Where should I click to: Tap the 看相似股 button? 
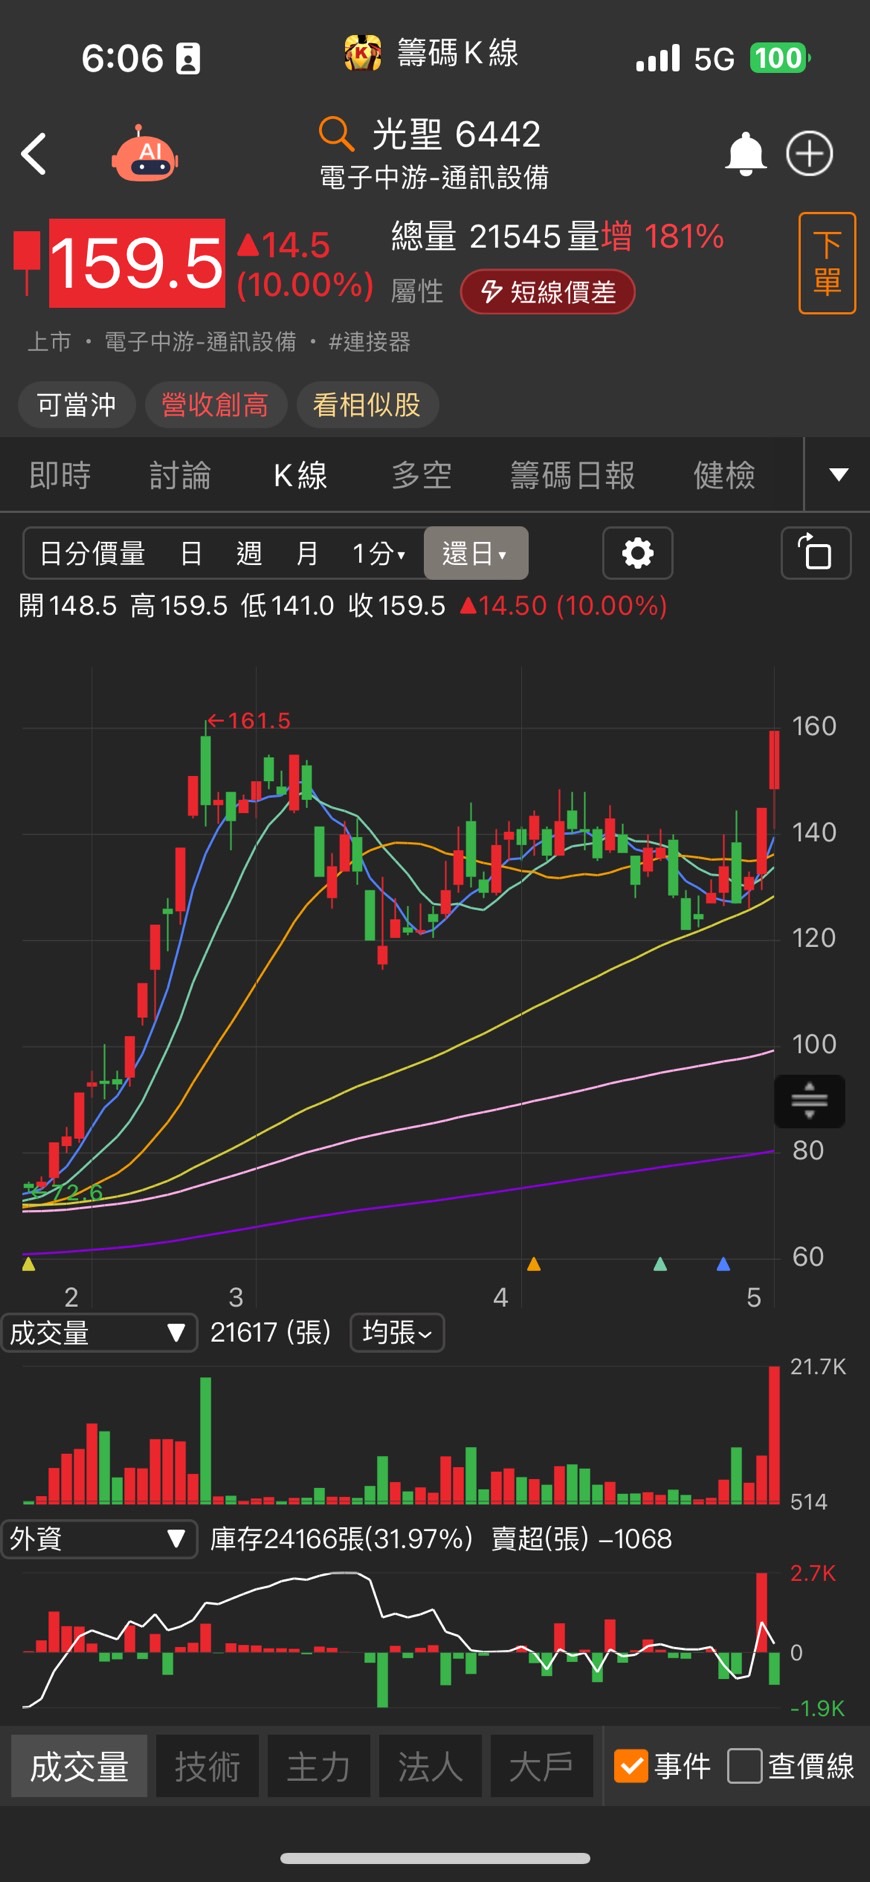point(367,405)
